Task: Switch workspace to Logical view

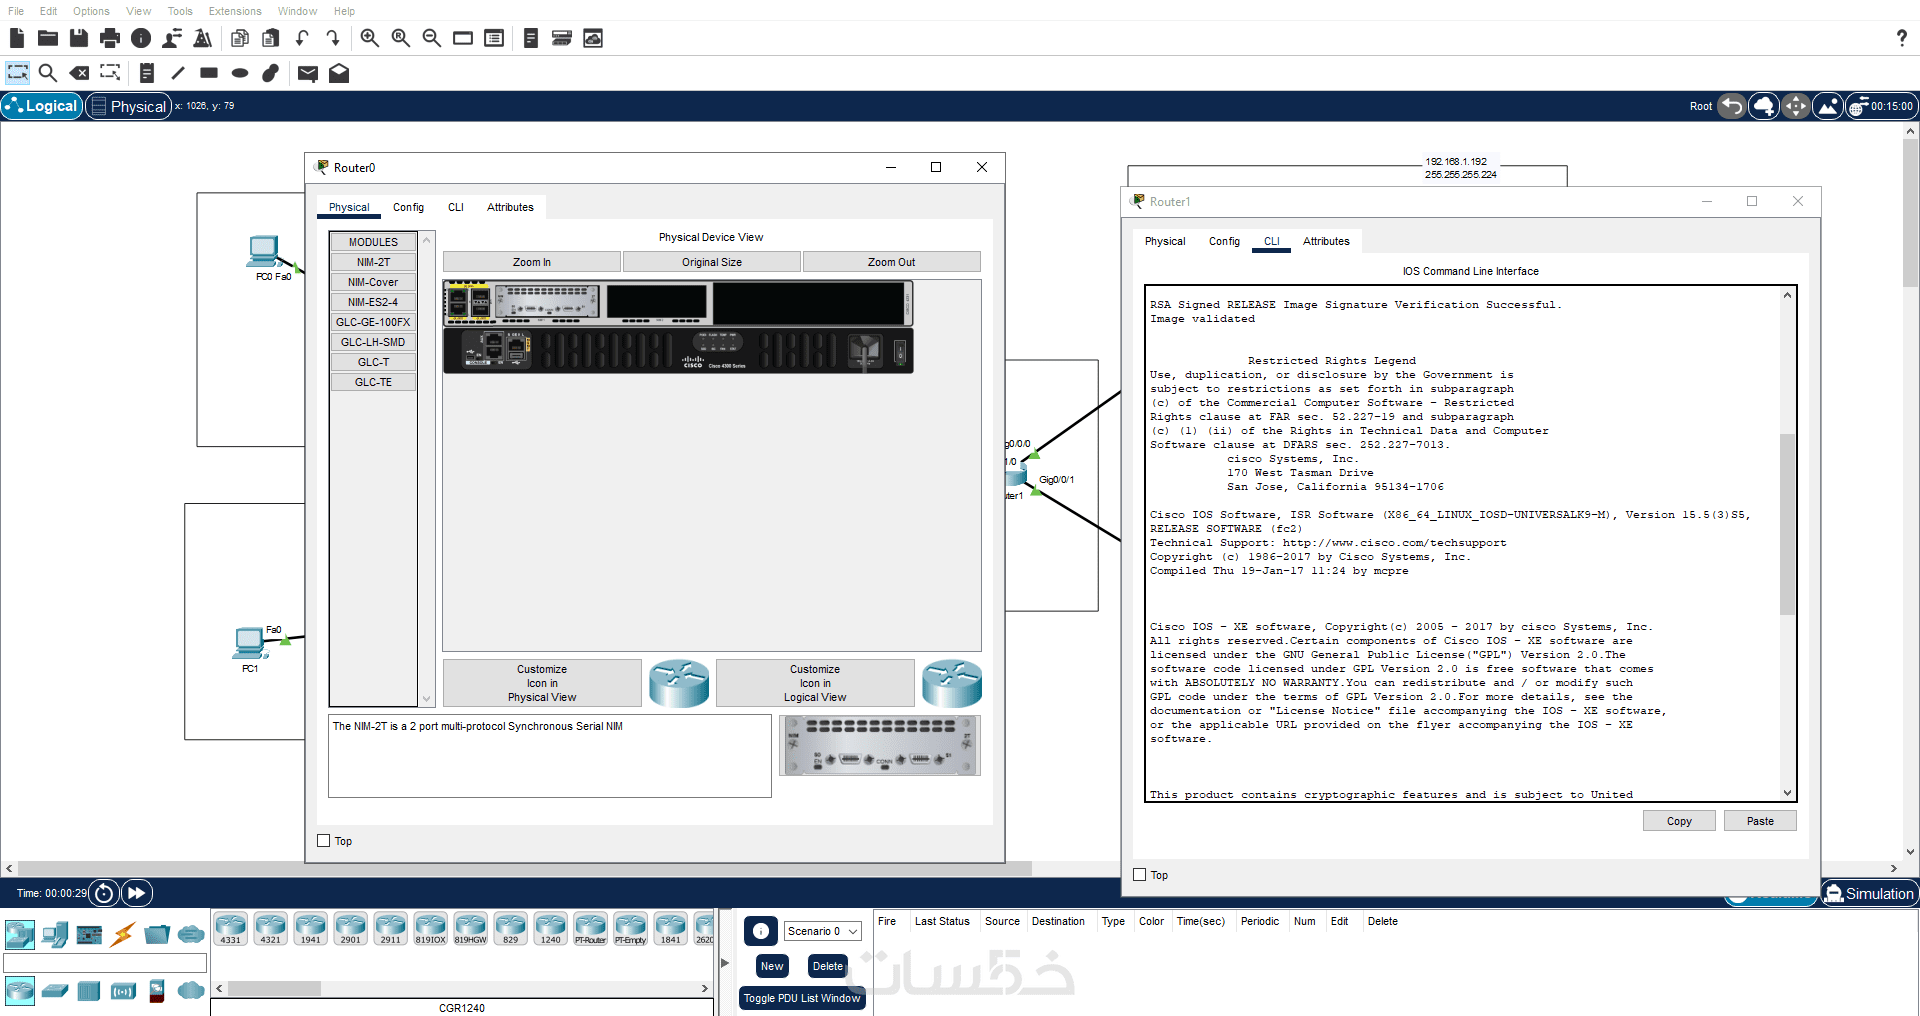Action: tap(41, 106)
